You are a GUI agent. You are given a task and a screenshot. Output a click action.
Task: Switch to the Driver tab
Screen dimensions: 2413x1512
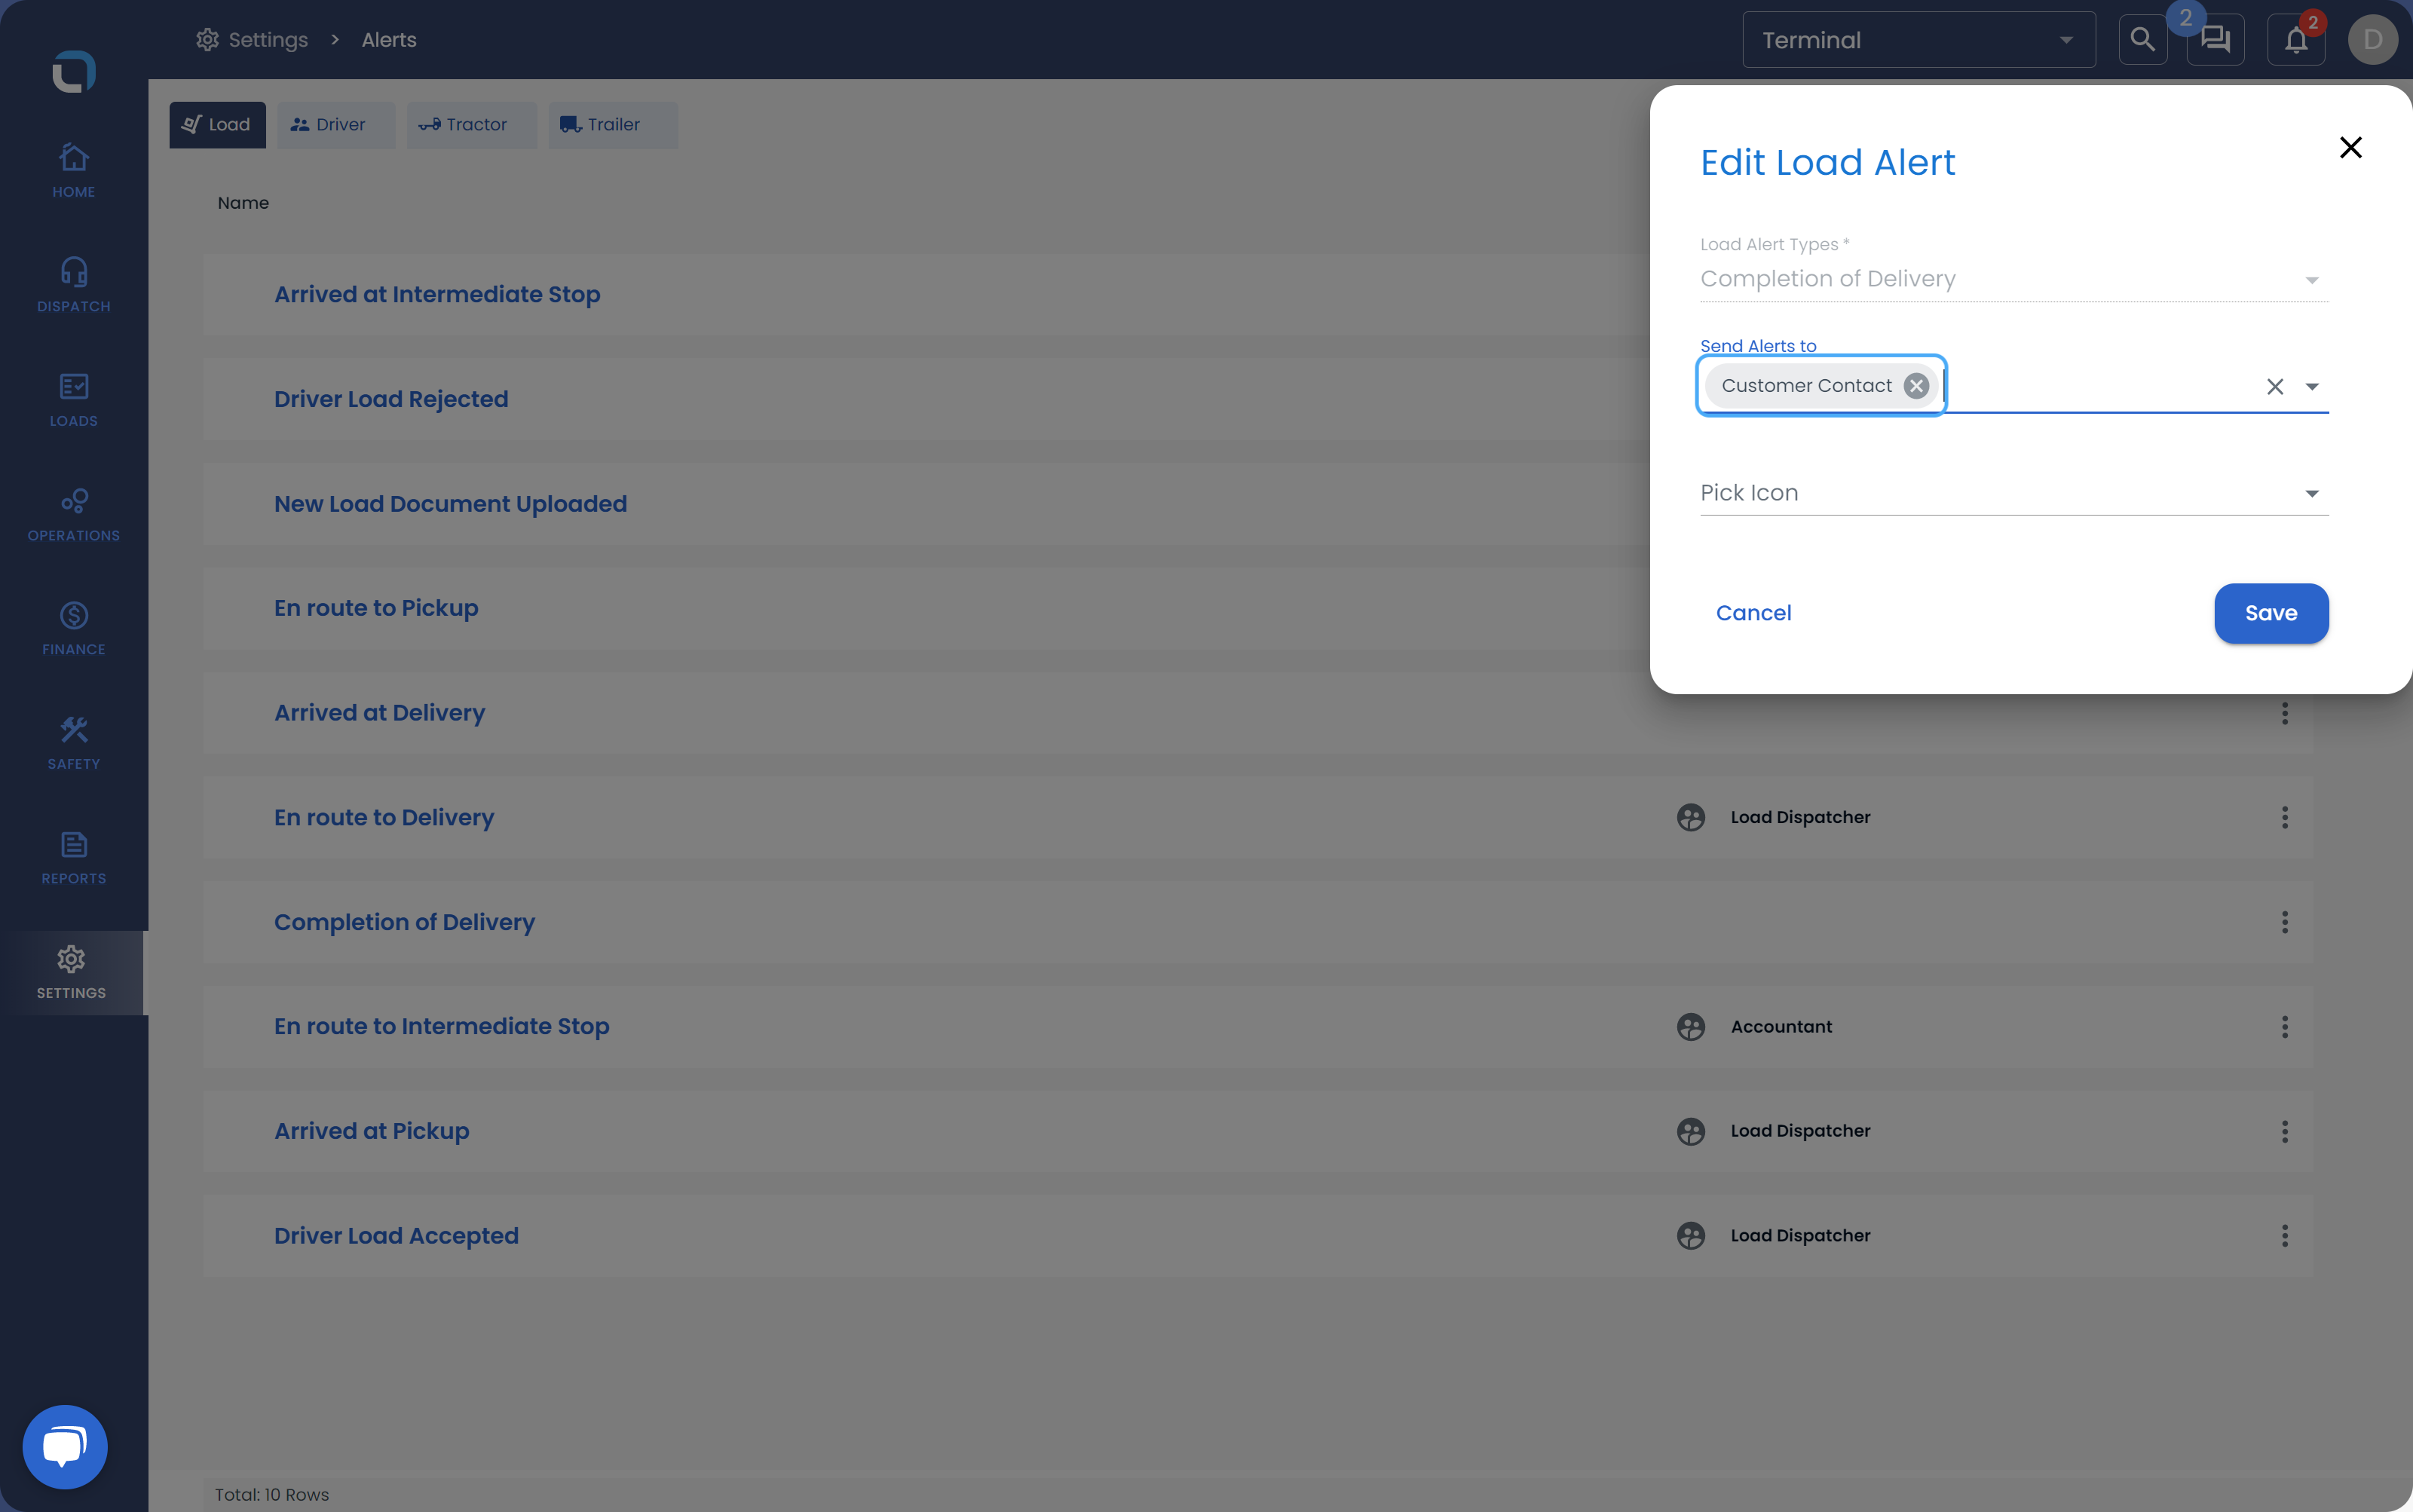336,125
